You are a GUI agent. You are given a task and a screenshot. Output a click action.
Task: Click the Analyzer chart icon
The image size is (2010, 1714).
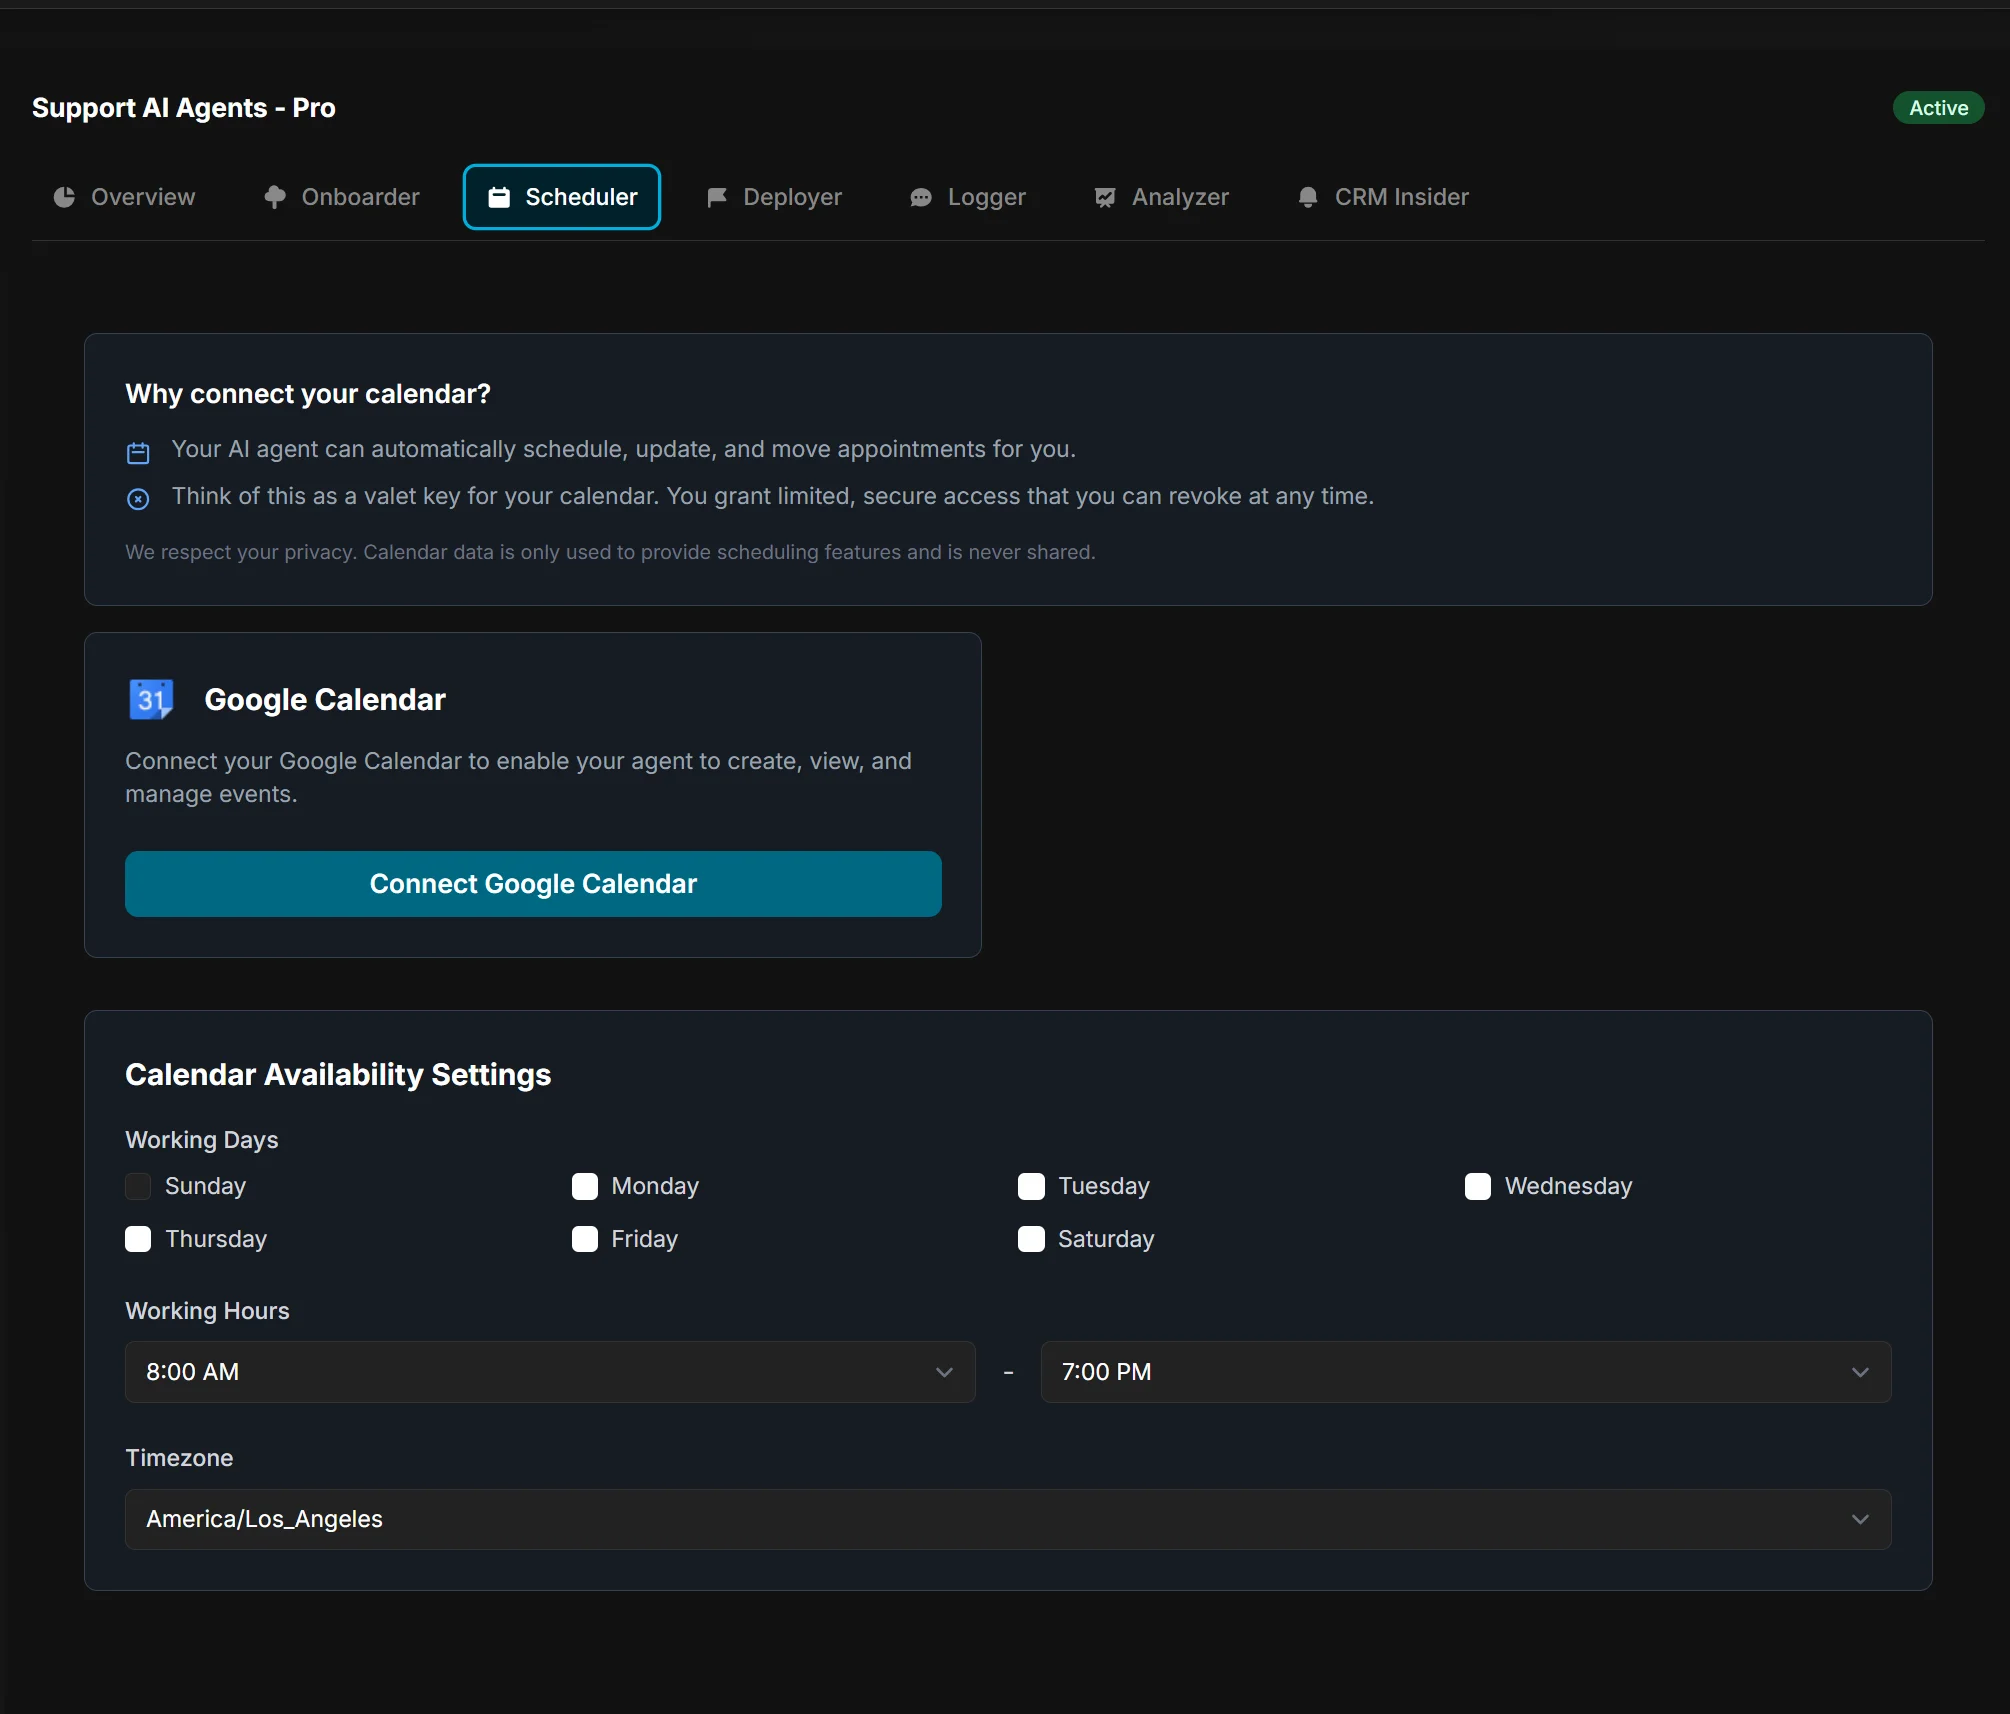1105,197
